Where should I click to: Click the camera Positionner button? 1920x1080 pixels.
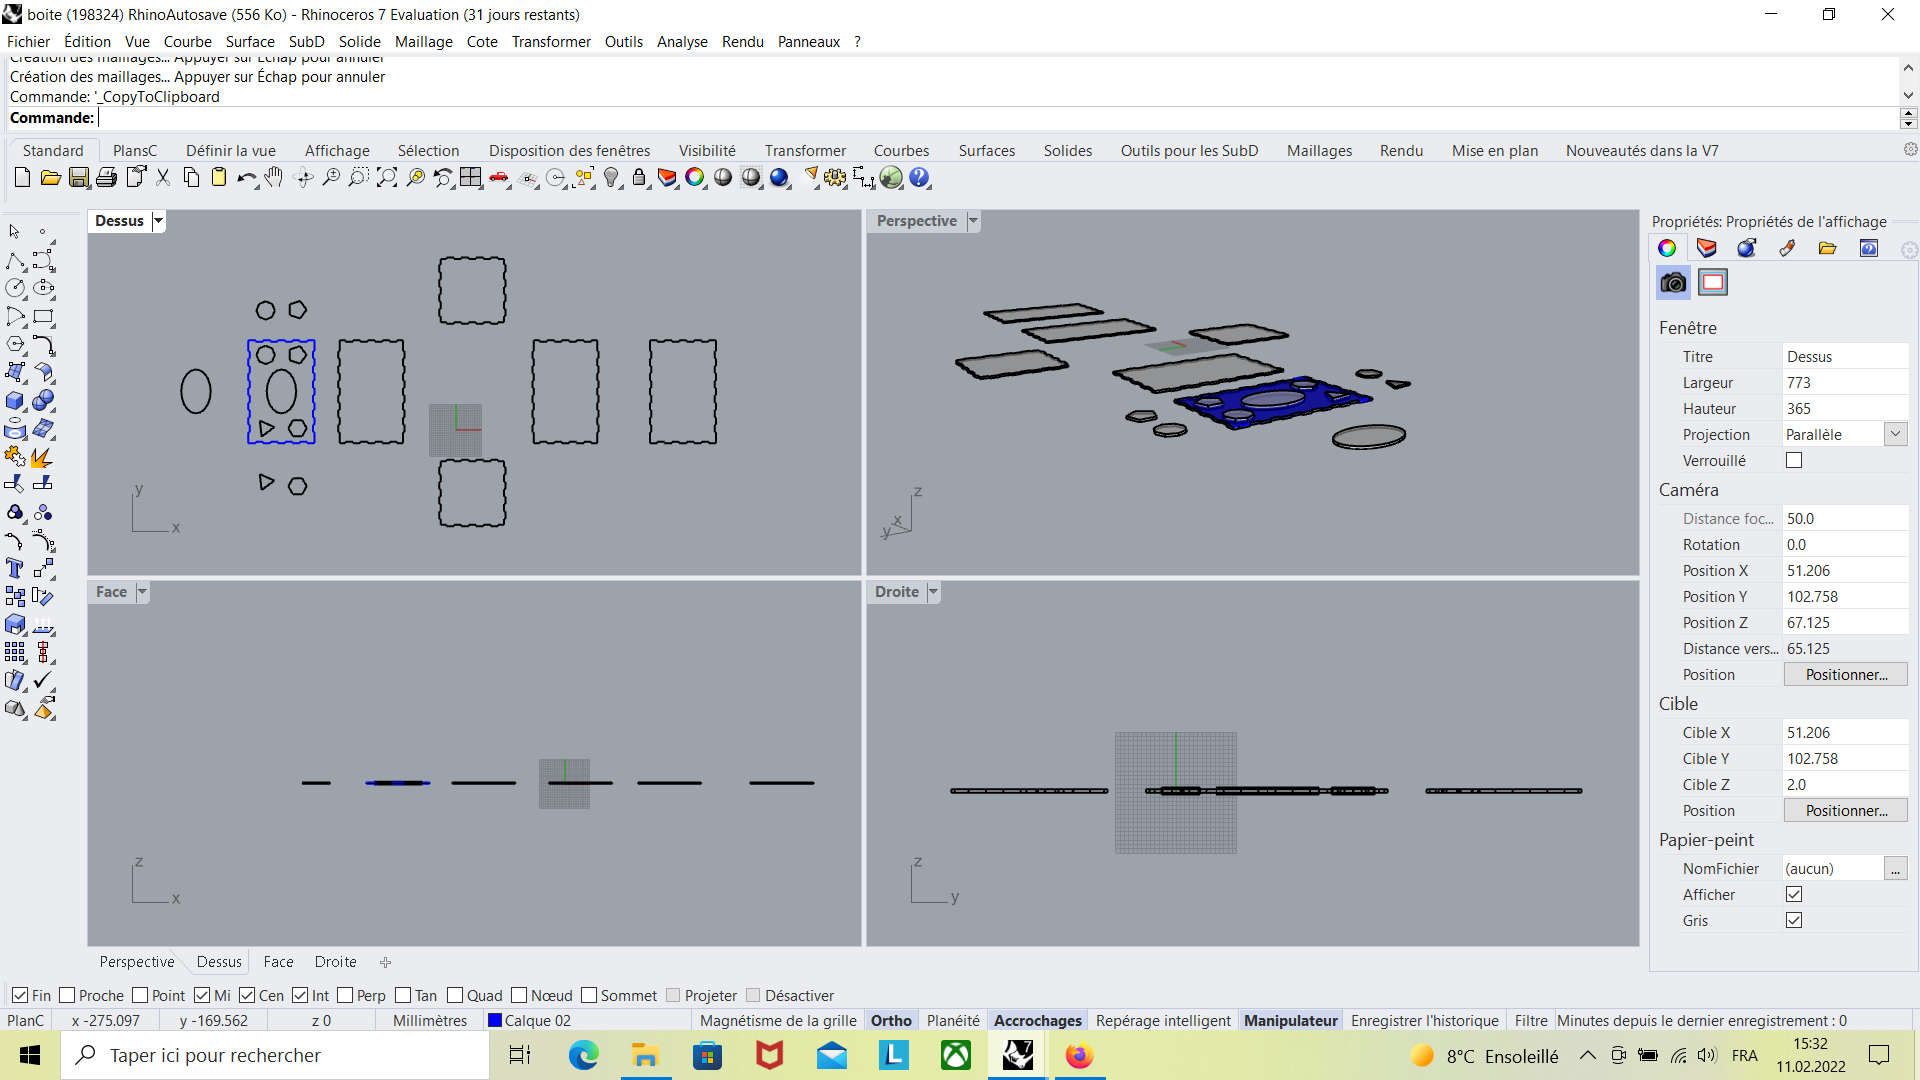click(1845, 675)
